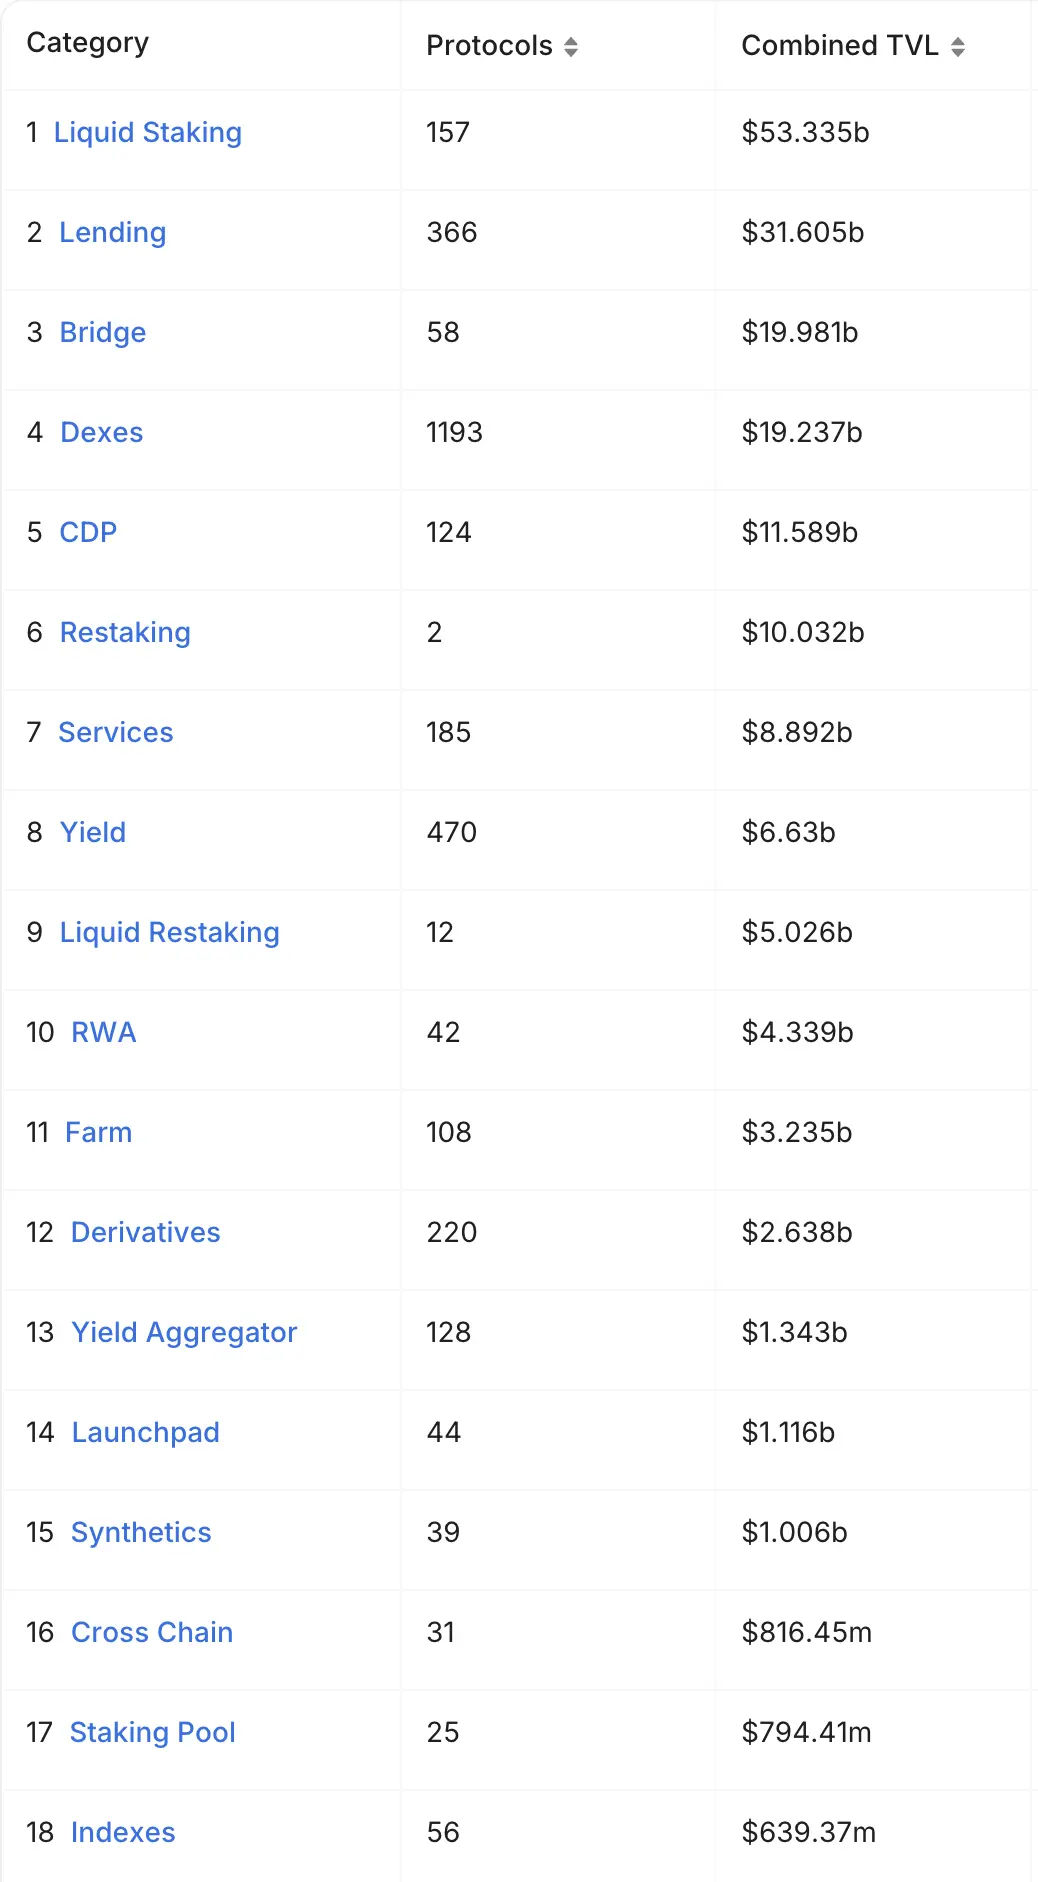Click the Launchpad category link
This screenshot has height=1882, width=1038.
point(146,1433)
